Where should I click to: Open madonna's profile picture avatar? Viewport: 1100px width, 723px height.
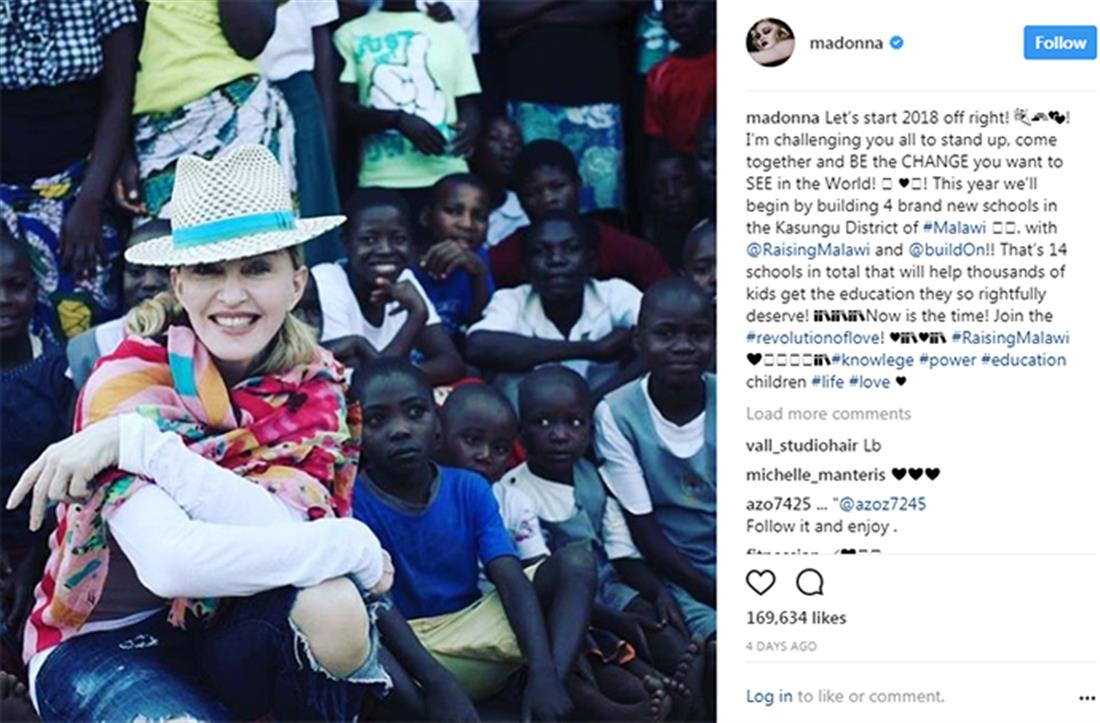[770, 43]
